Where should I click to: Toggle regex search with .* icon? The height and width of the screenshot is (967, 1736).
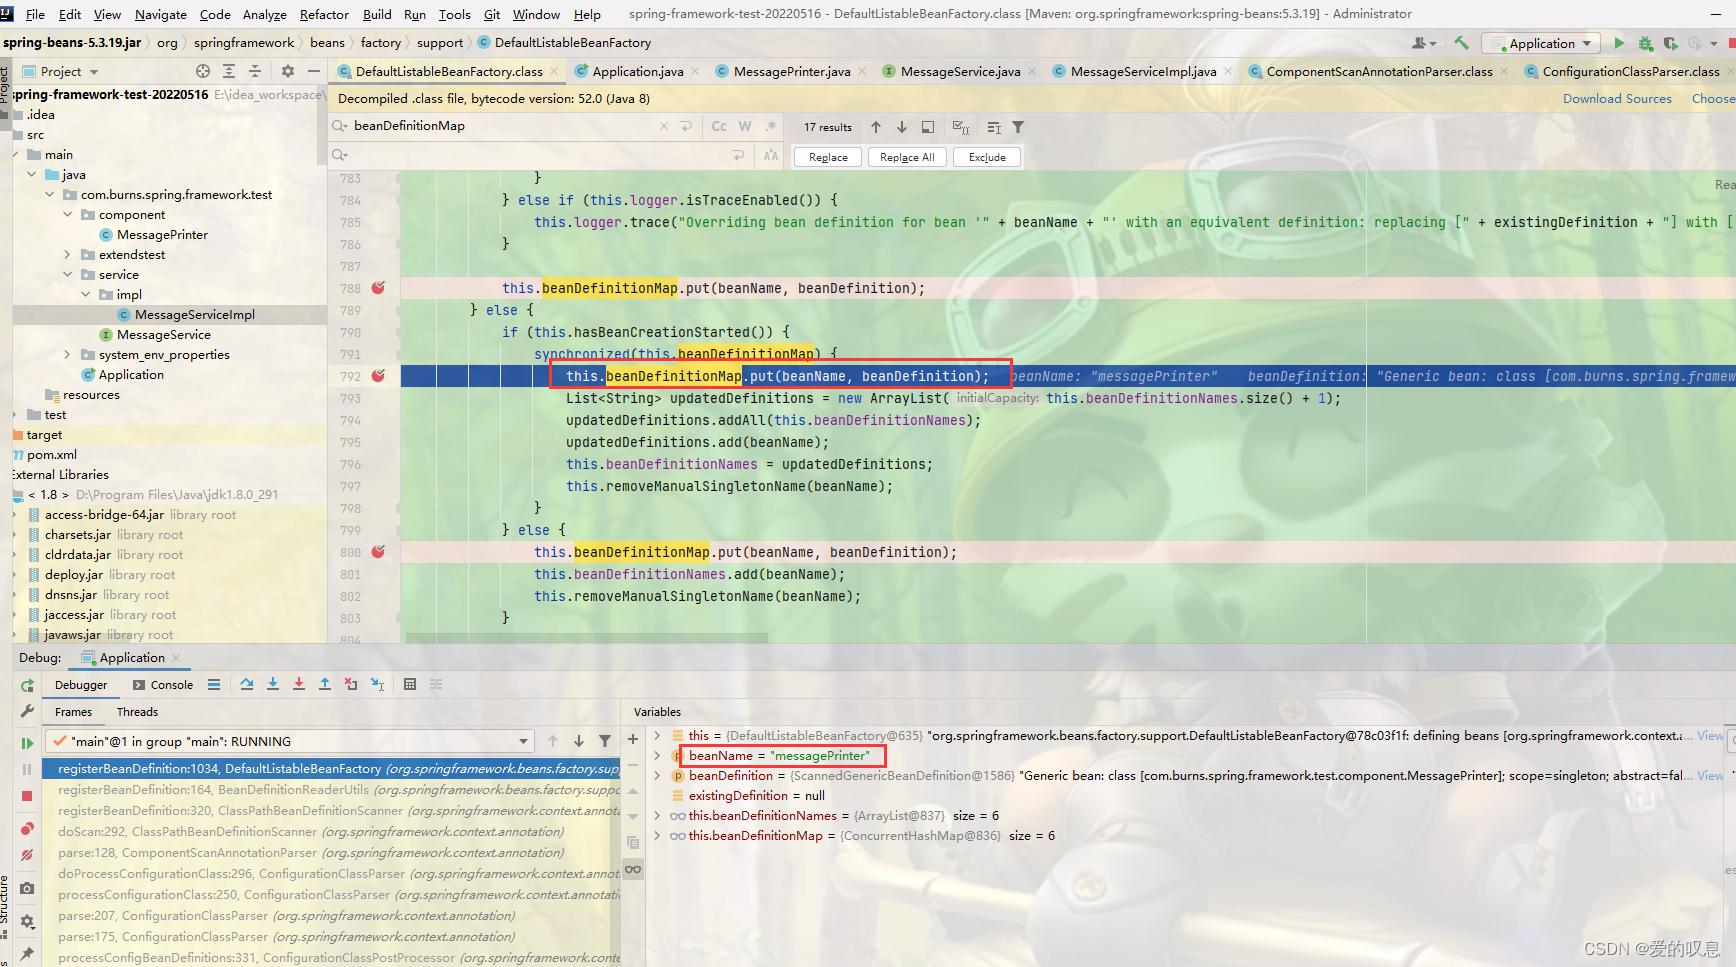[768, 126]
